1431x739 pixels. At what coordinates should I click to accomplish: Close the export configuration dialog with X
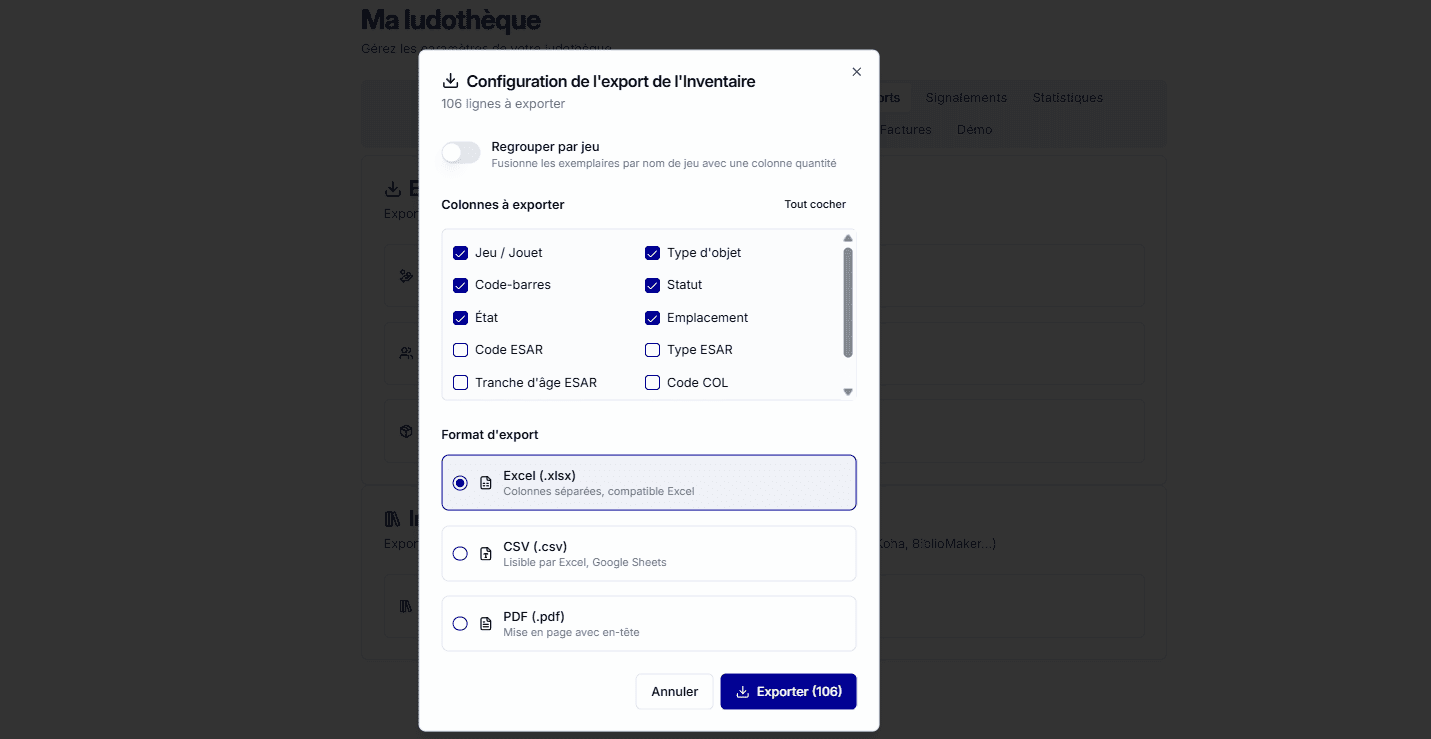click(x=856, y=72)
